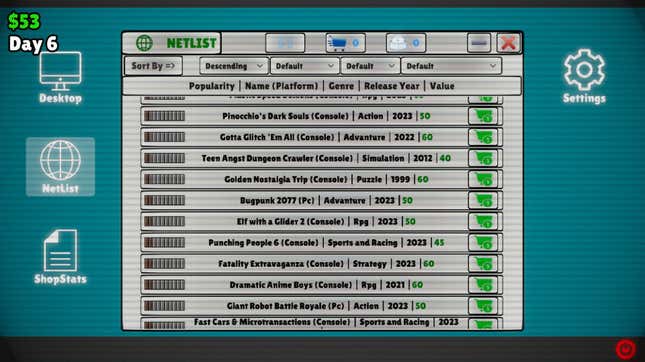645x362 pixels.
Task: Add Golden Nostalgia Trip to cart
Action: [x=483, y=179]
